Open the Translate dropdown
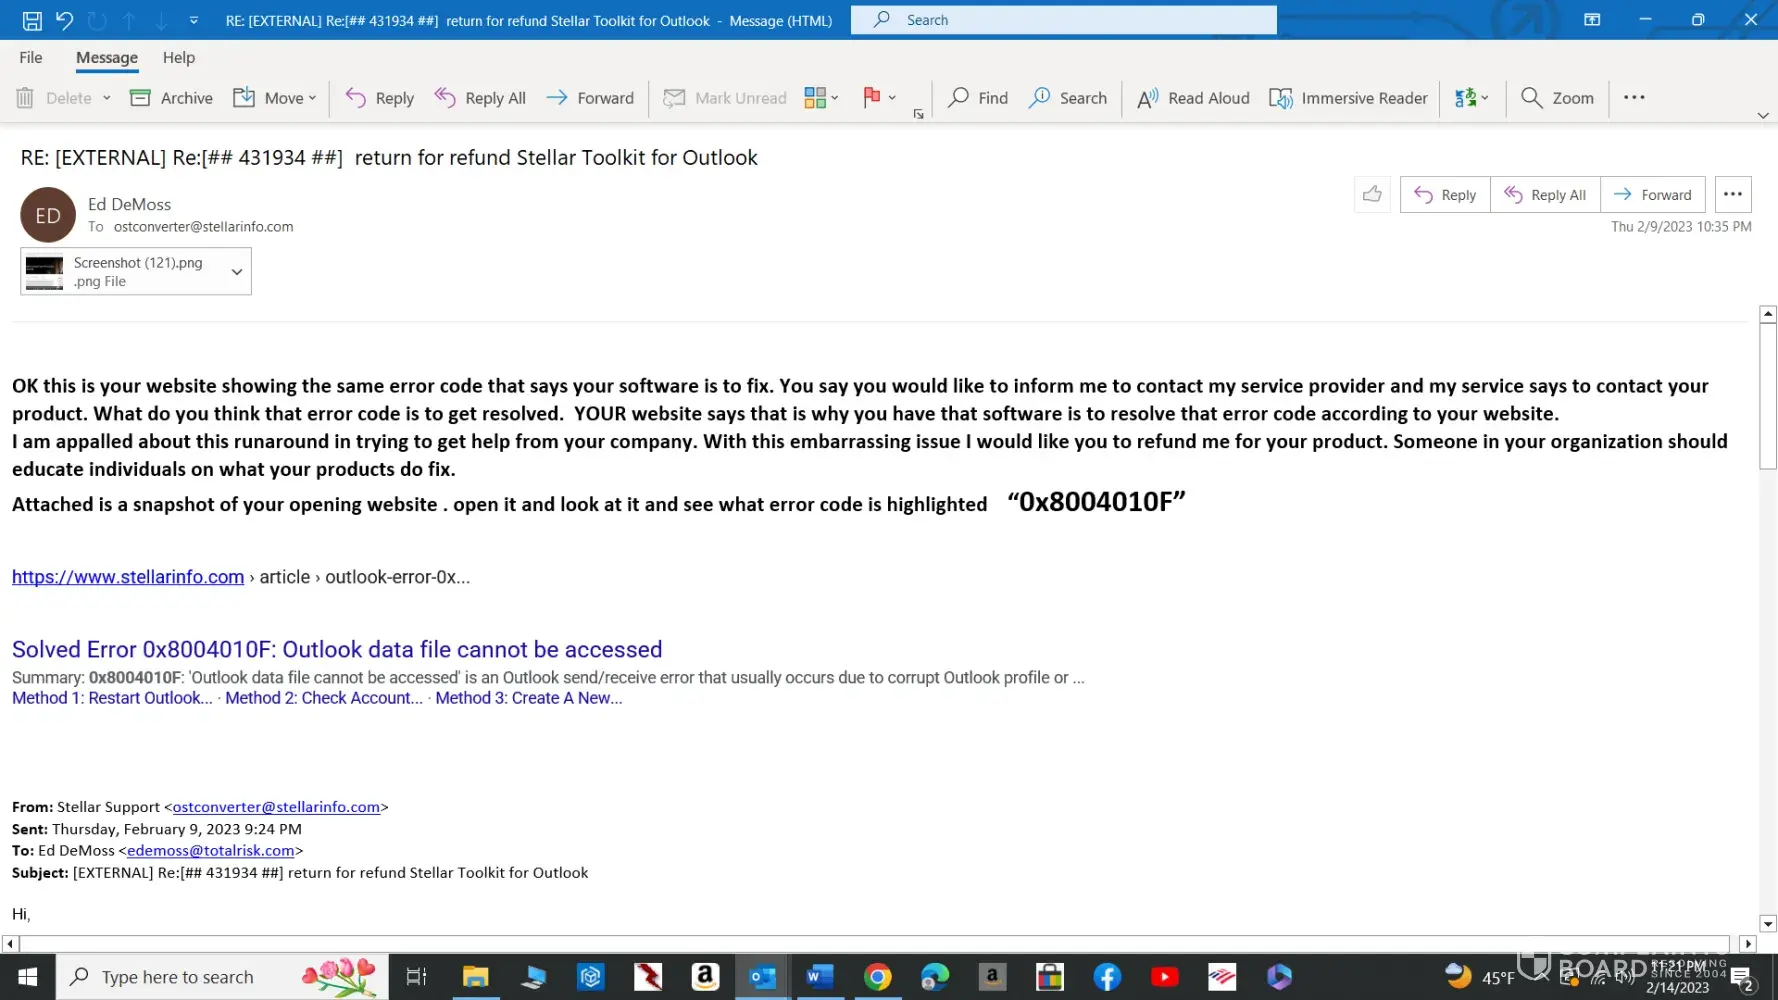The height and width of the screenshot is (1000, 1778). (1472, 98)
